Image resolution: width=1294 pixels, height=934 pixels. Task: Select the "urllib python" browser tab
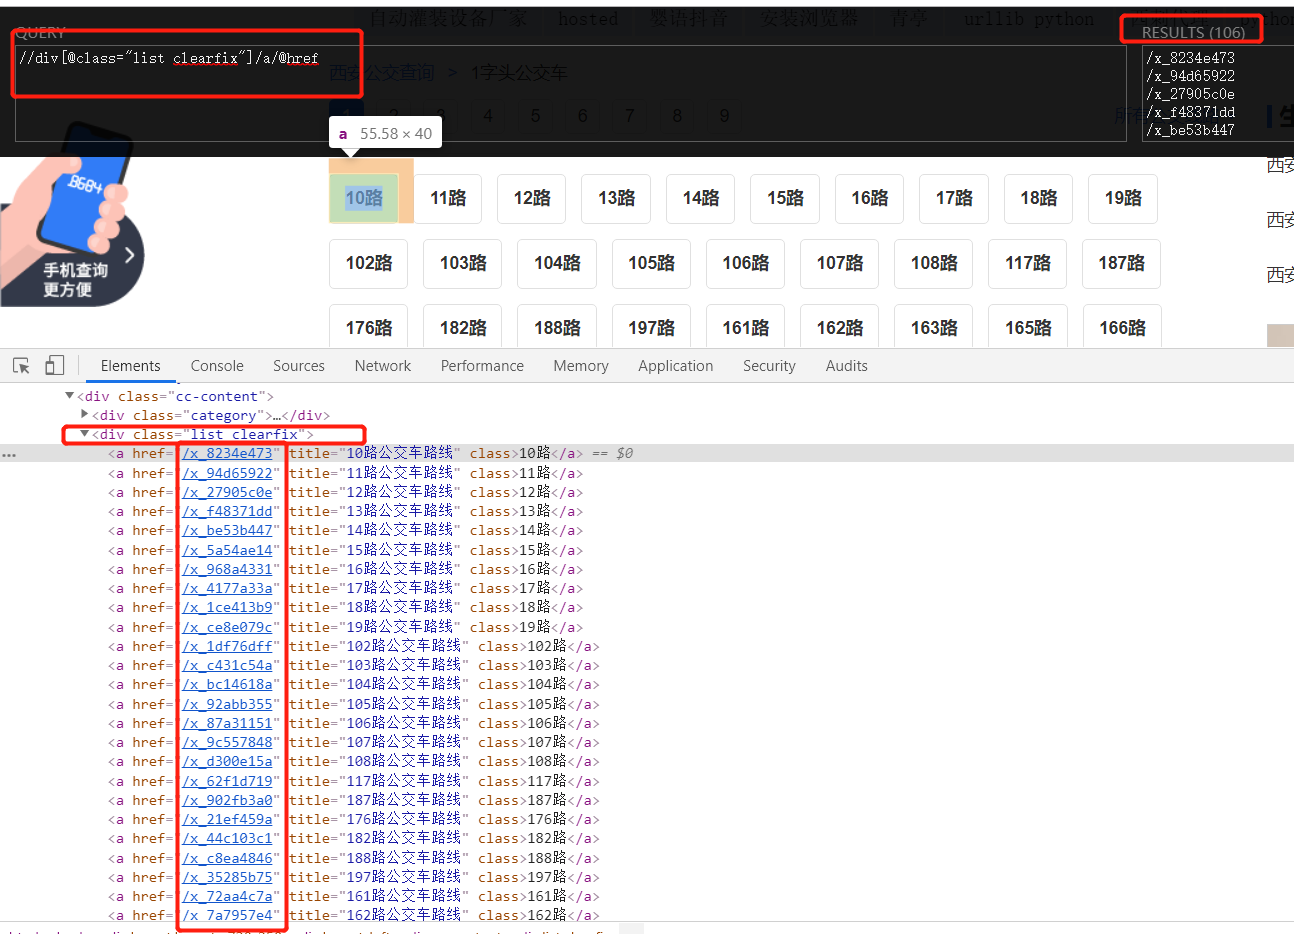click(1027, 19)
